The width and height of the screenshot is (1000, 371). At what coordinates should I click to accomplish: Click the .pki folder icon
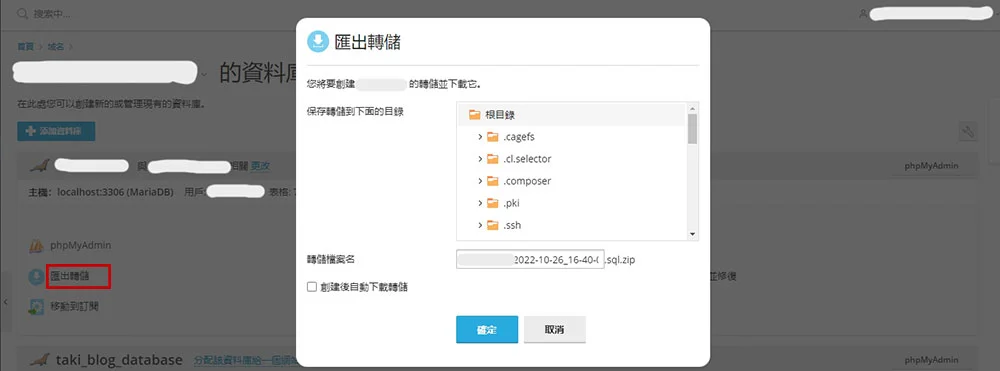pos(492,203)
